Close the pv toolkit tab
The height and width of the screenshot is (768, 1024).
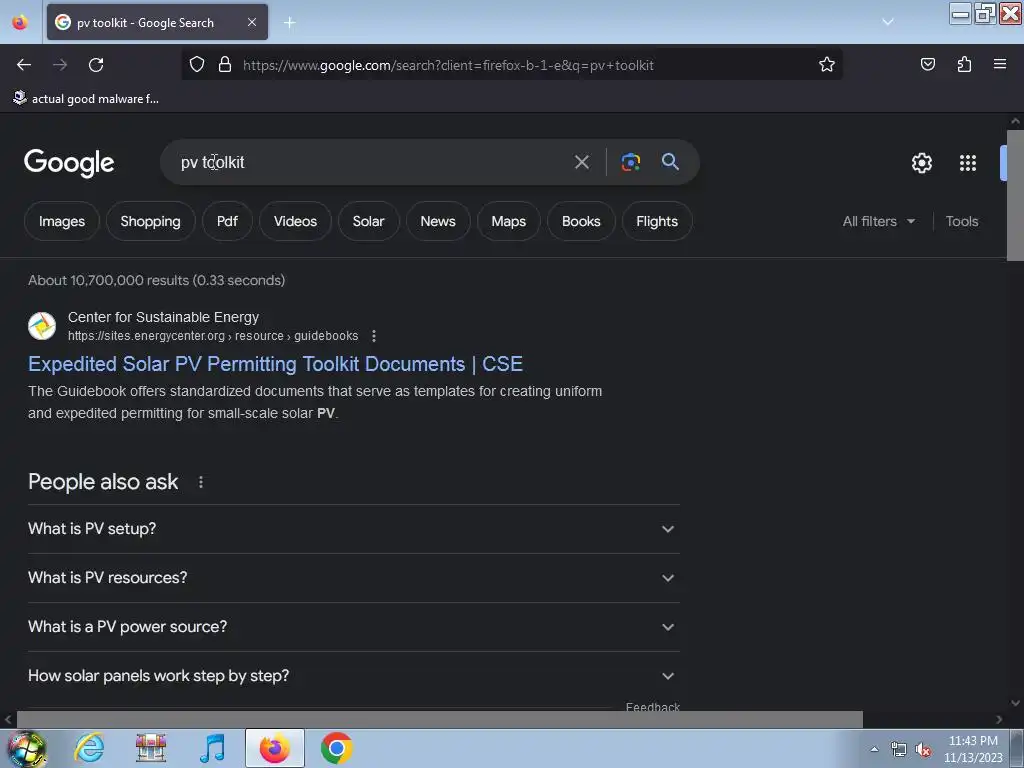pos(252,22)
